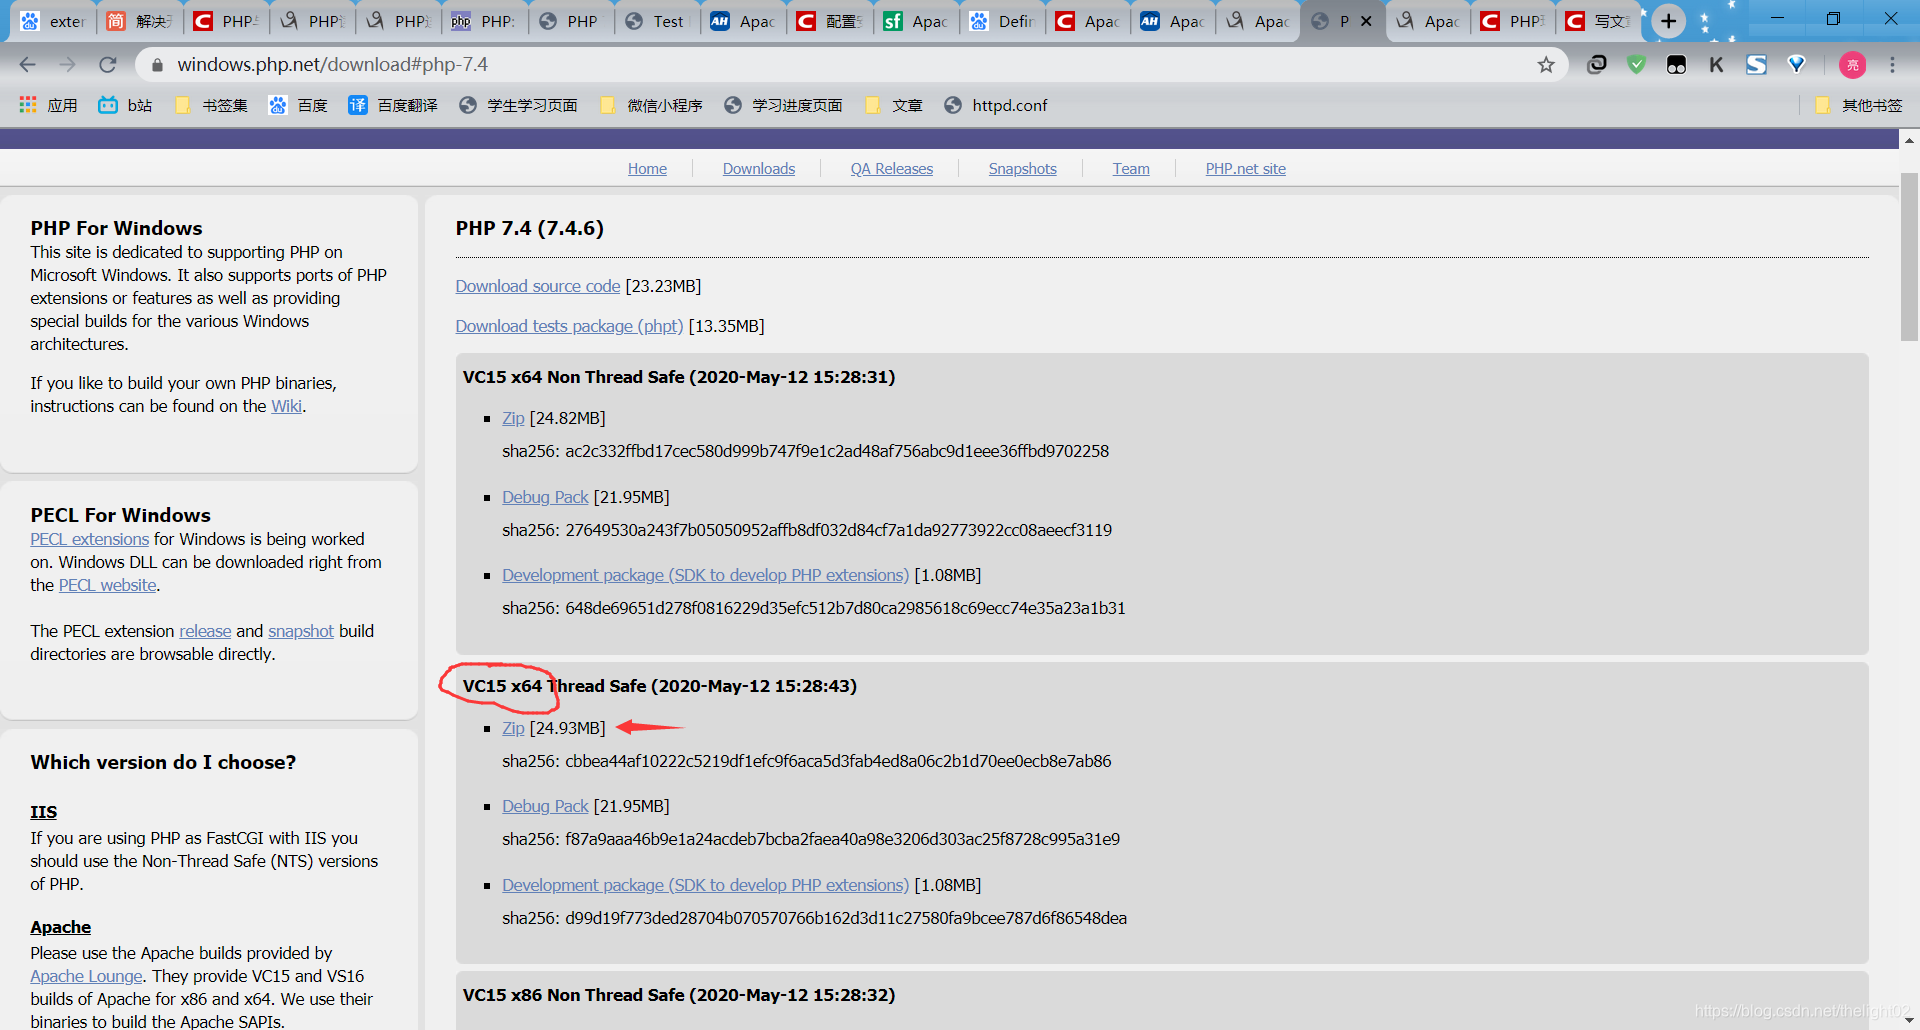Image resolution: width=1920 pixels, height=1030 pixels.
Task: Switch to the 写文 tab
Action: (1597, 21)
